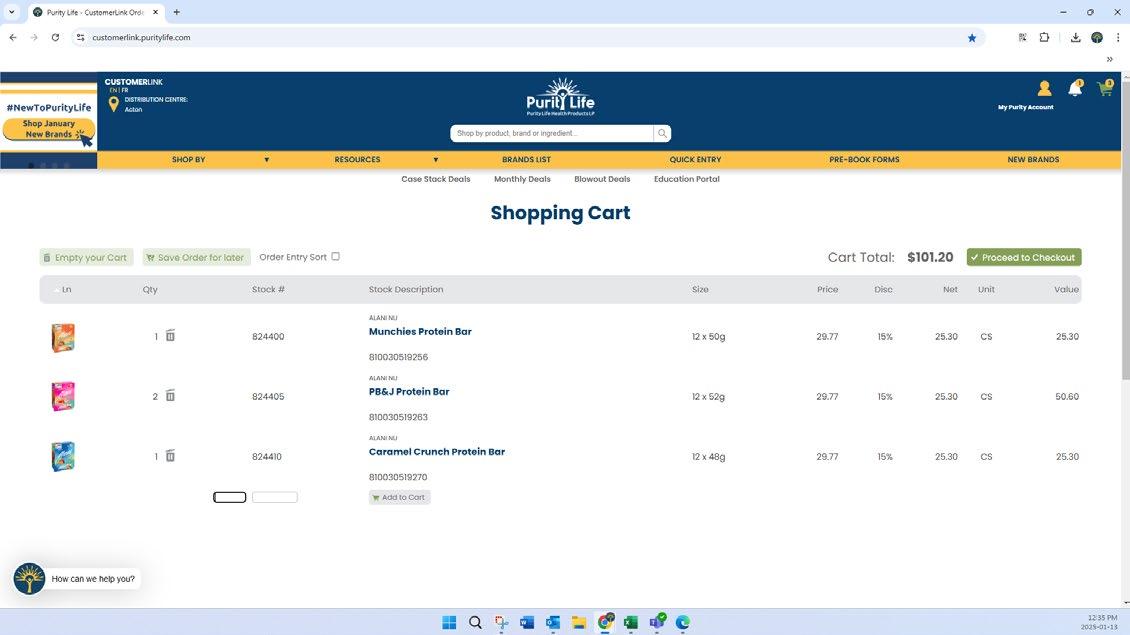
Task: Click Shop January New Brands banner
Action: point(48,129)
